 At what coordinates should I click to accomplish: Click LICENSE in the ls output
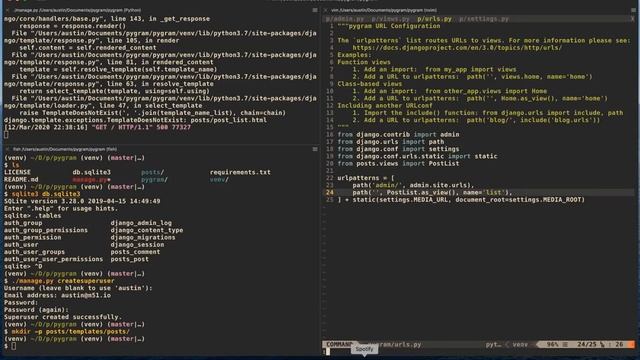click(17, 172)
